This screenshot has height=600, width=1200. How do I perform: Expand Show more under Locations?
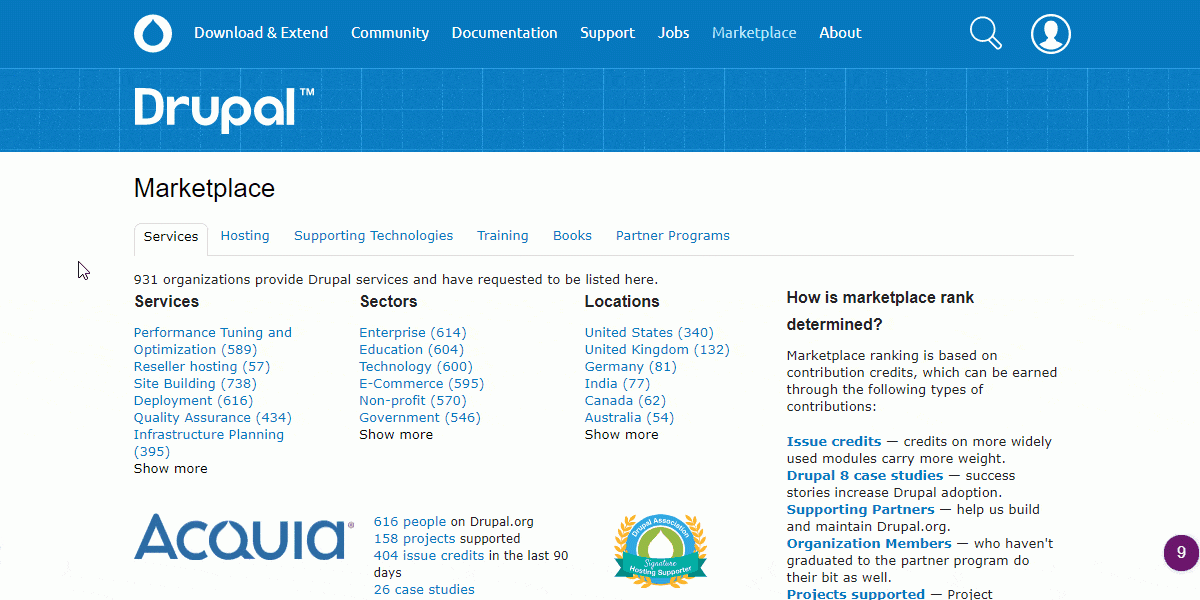click(622, 435)
